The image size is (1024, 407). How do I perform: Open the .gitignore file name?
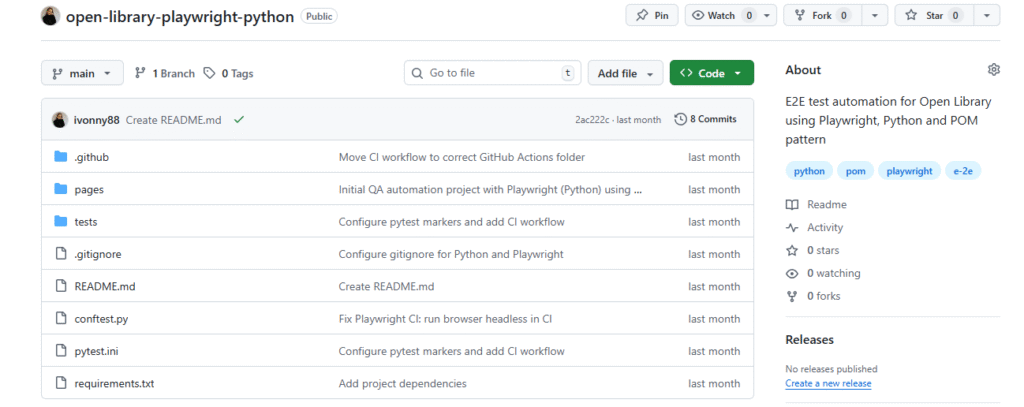pos(98,254)
